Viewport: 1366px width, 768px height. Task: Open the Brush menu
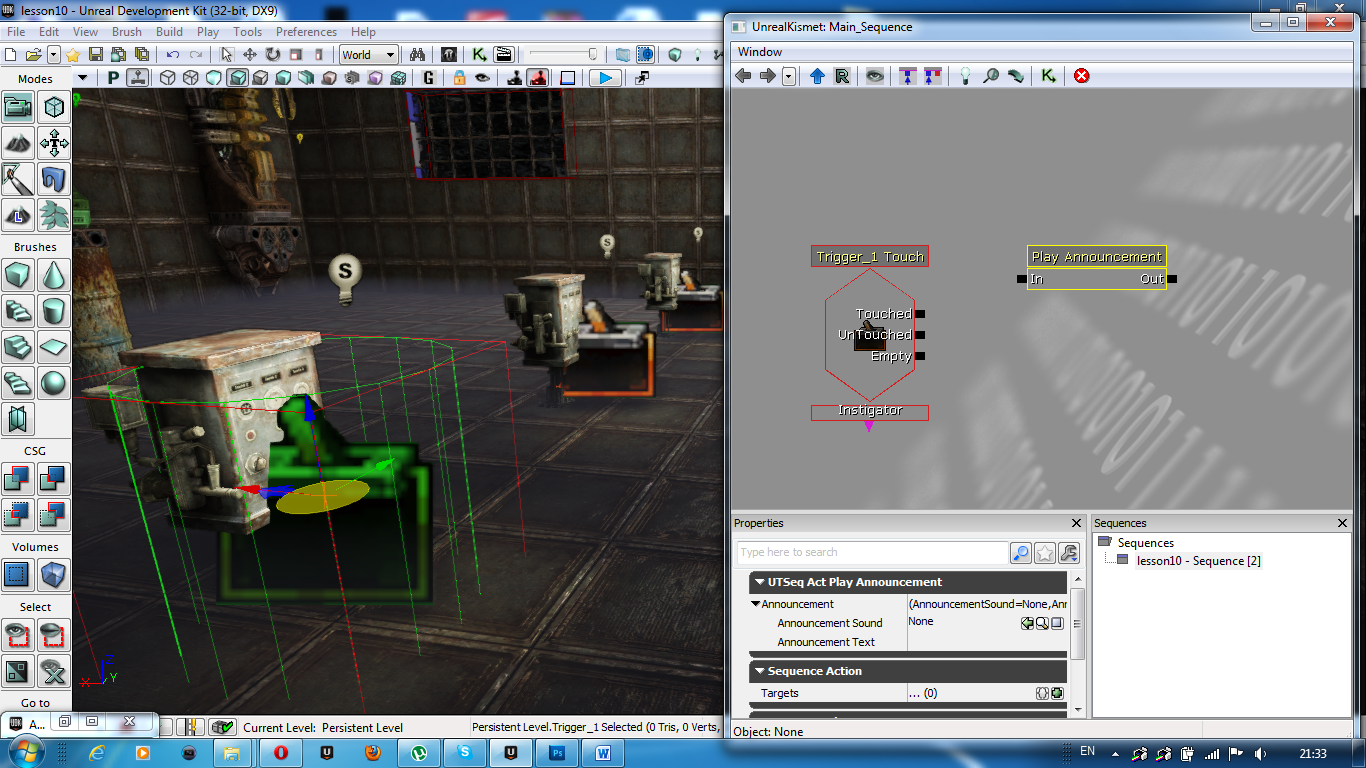click(x=127, y=32)
